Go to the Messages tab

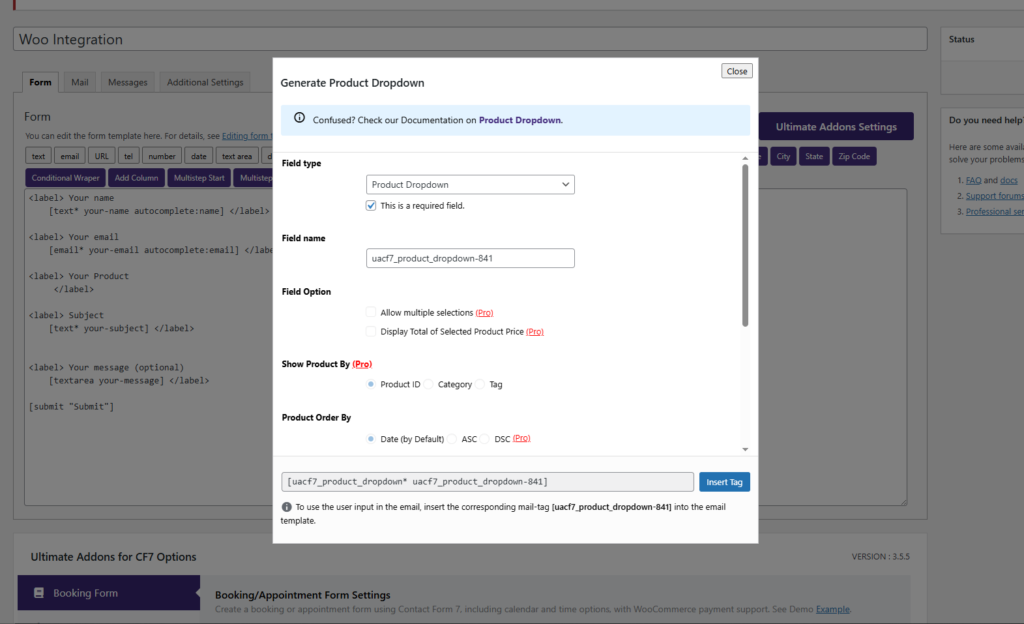(127, 82)
